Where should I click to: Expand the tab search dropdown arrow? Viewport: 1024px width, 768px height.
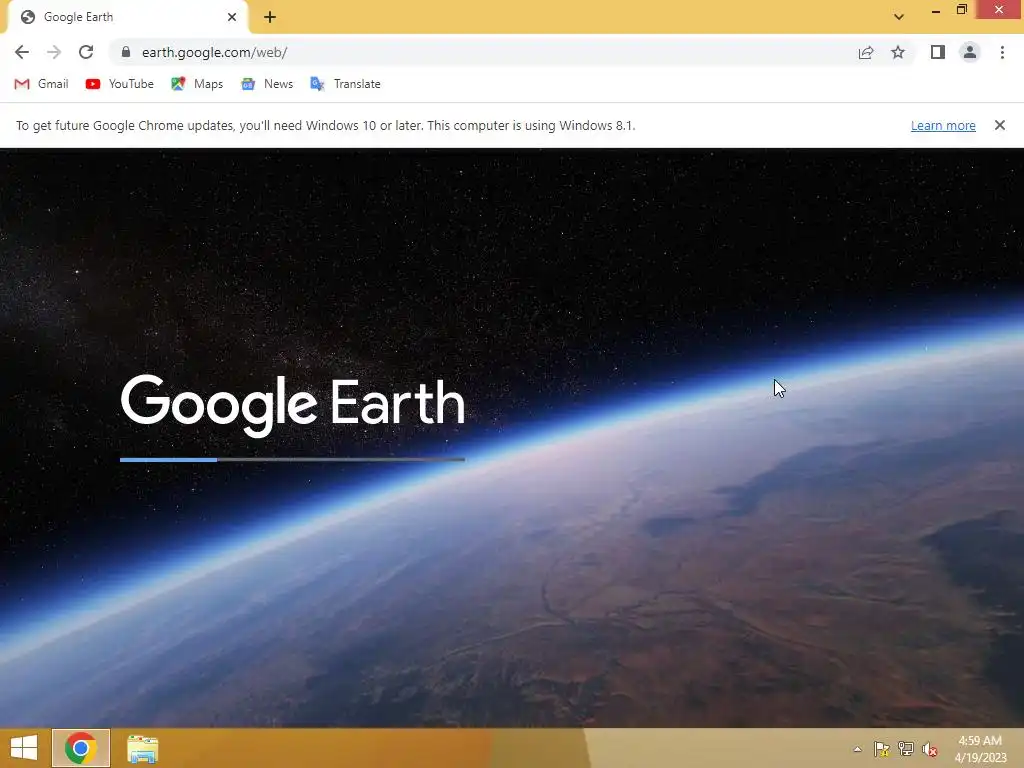(x=899, y=17)
